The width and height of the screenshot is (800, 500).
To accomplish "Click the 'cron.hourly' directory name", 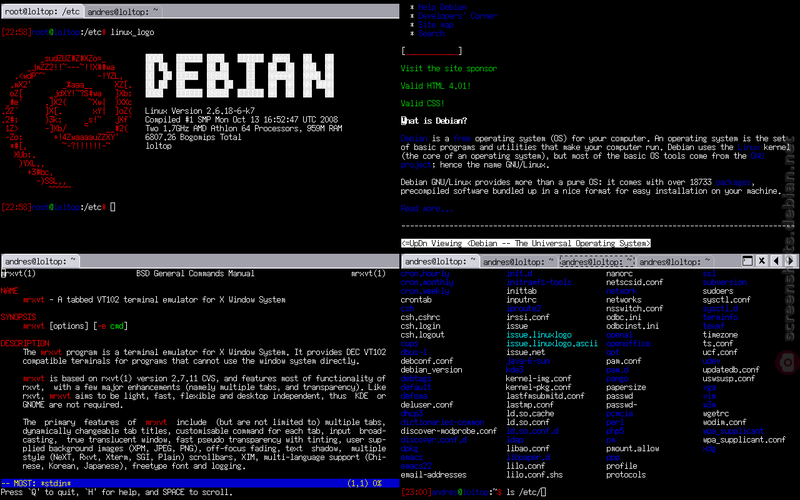I will tap(425, 273).
